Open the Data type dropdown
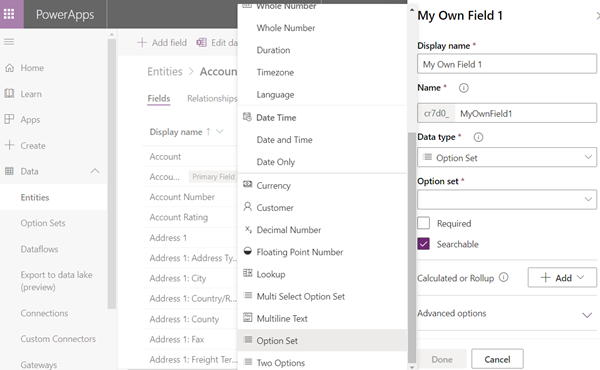600x370 pixels. coord(507,157)
